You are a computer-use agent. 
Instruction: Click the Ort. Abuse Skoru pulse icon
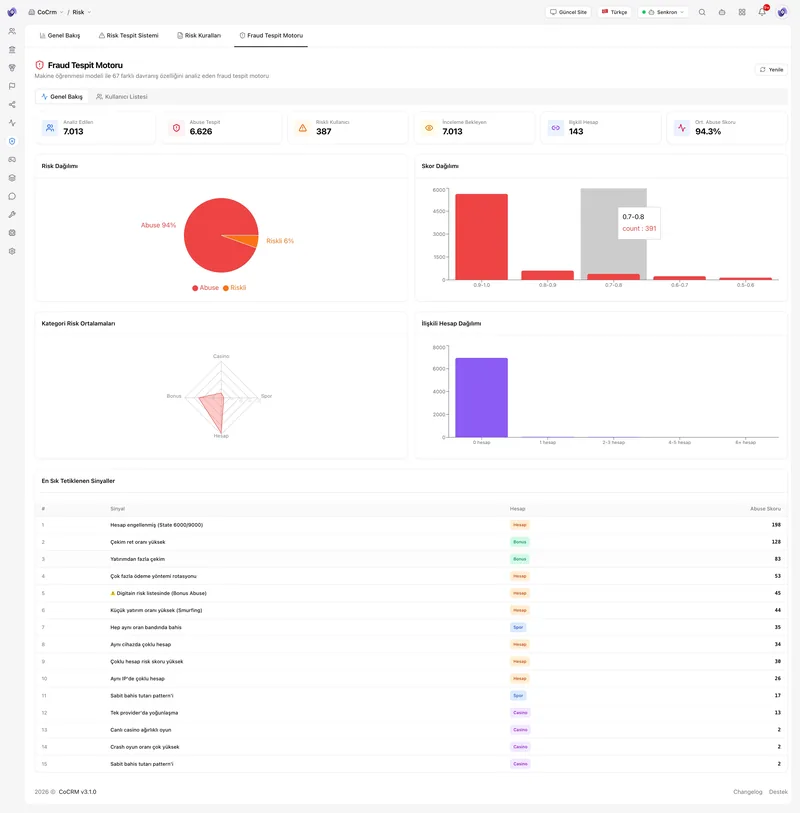point(682,128)
